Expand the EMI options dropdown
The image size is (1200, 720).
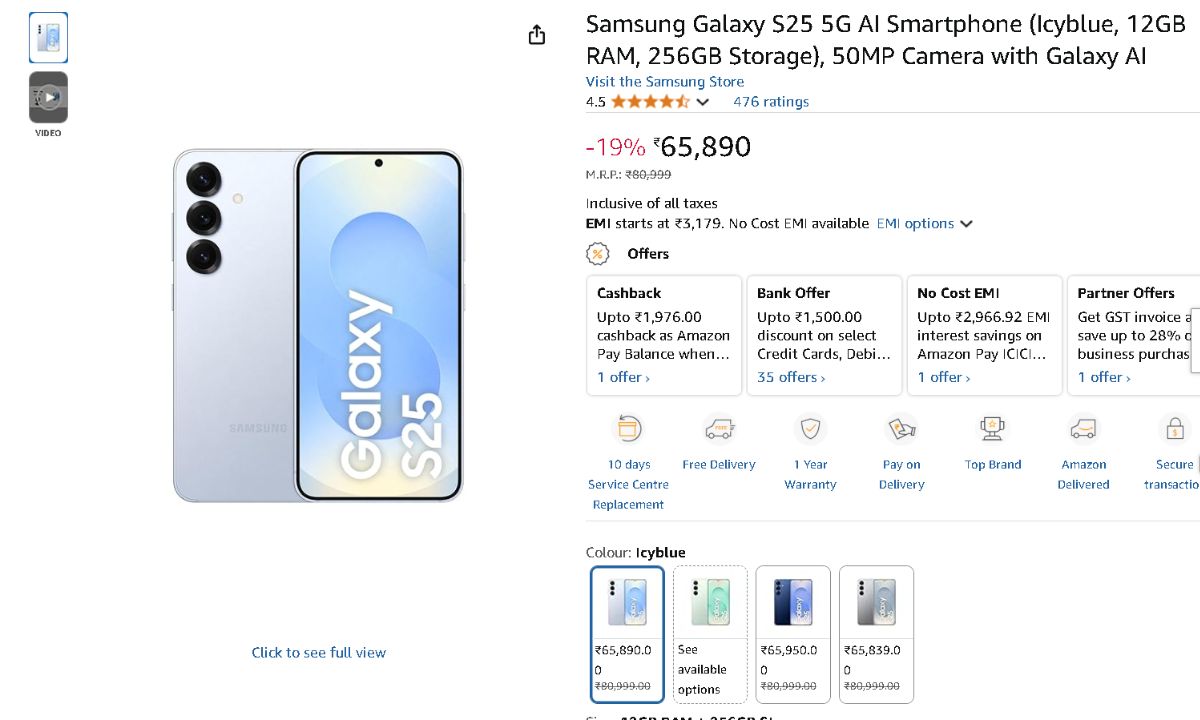(924, 224)
